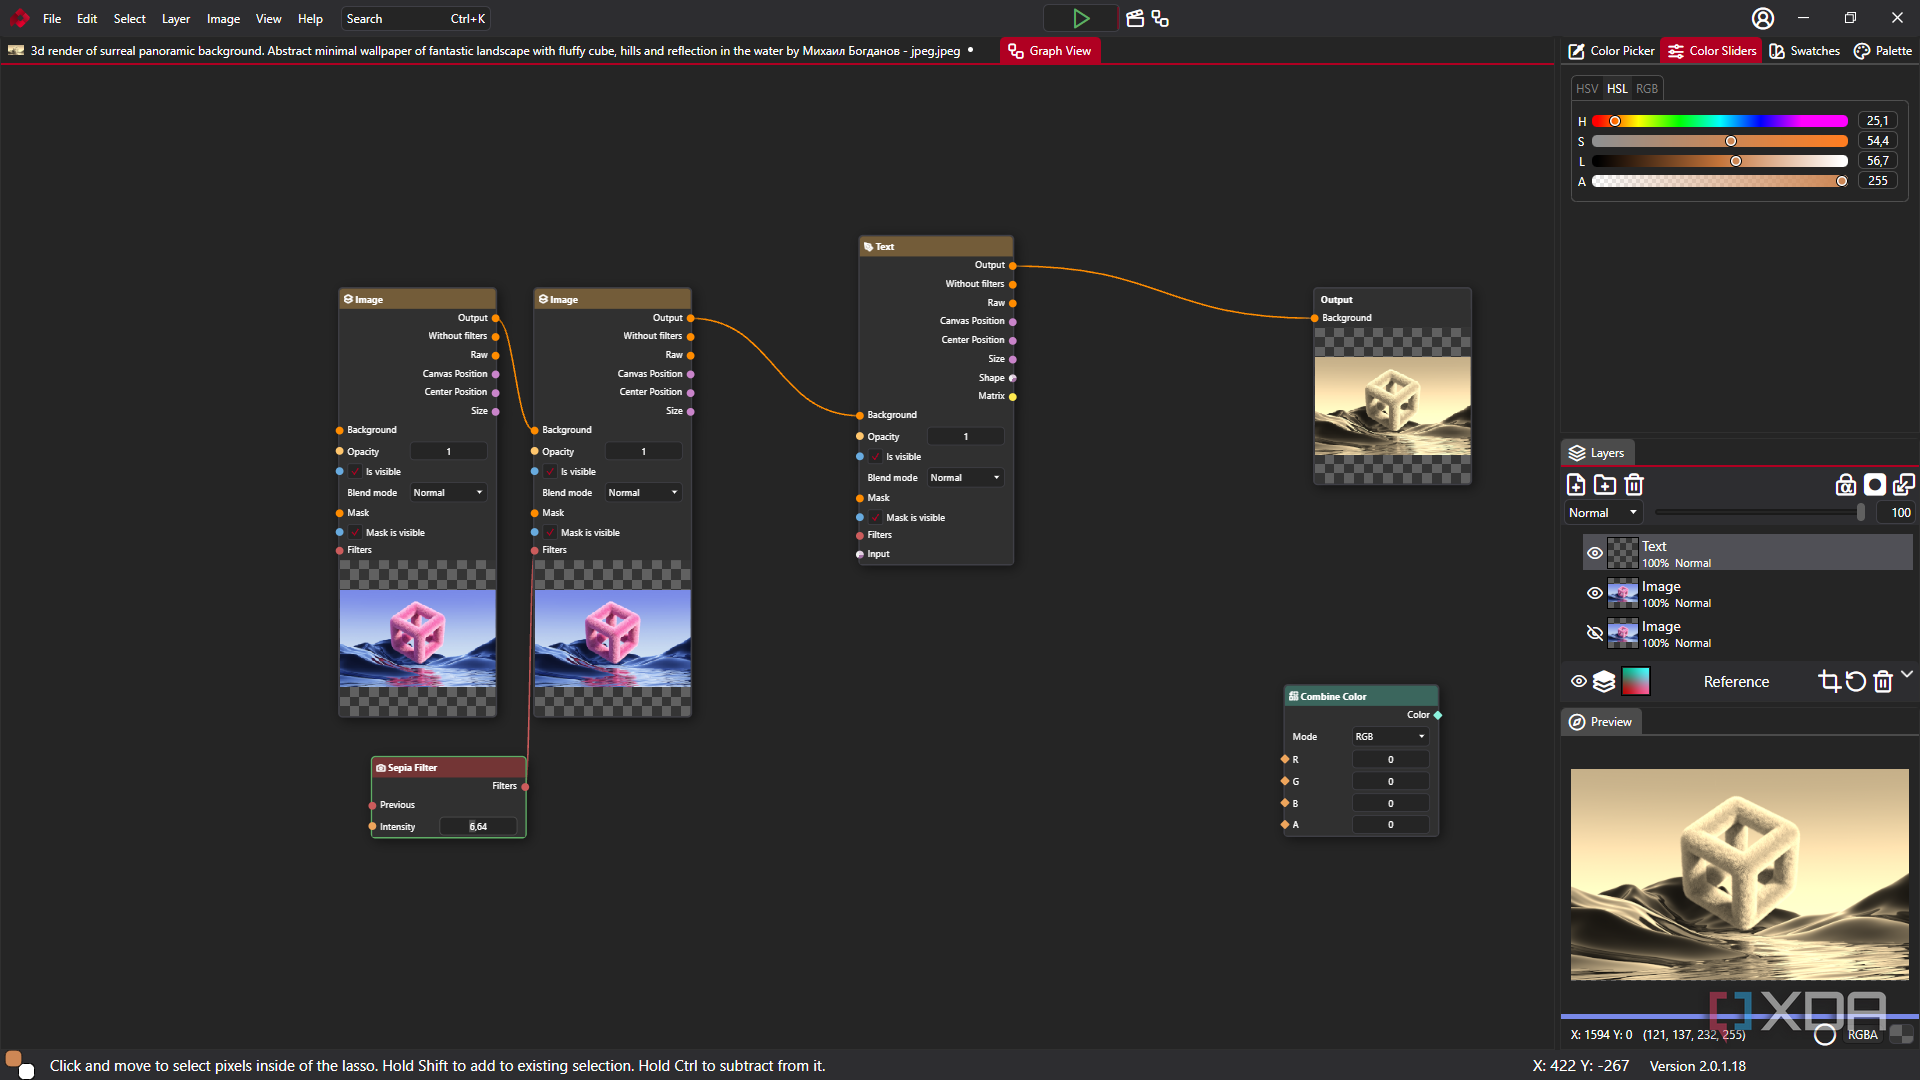1920x1080 pixels.
Task: Expand the reference layer chevron
Action: pyautogui.click(x=1907, y=674)
